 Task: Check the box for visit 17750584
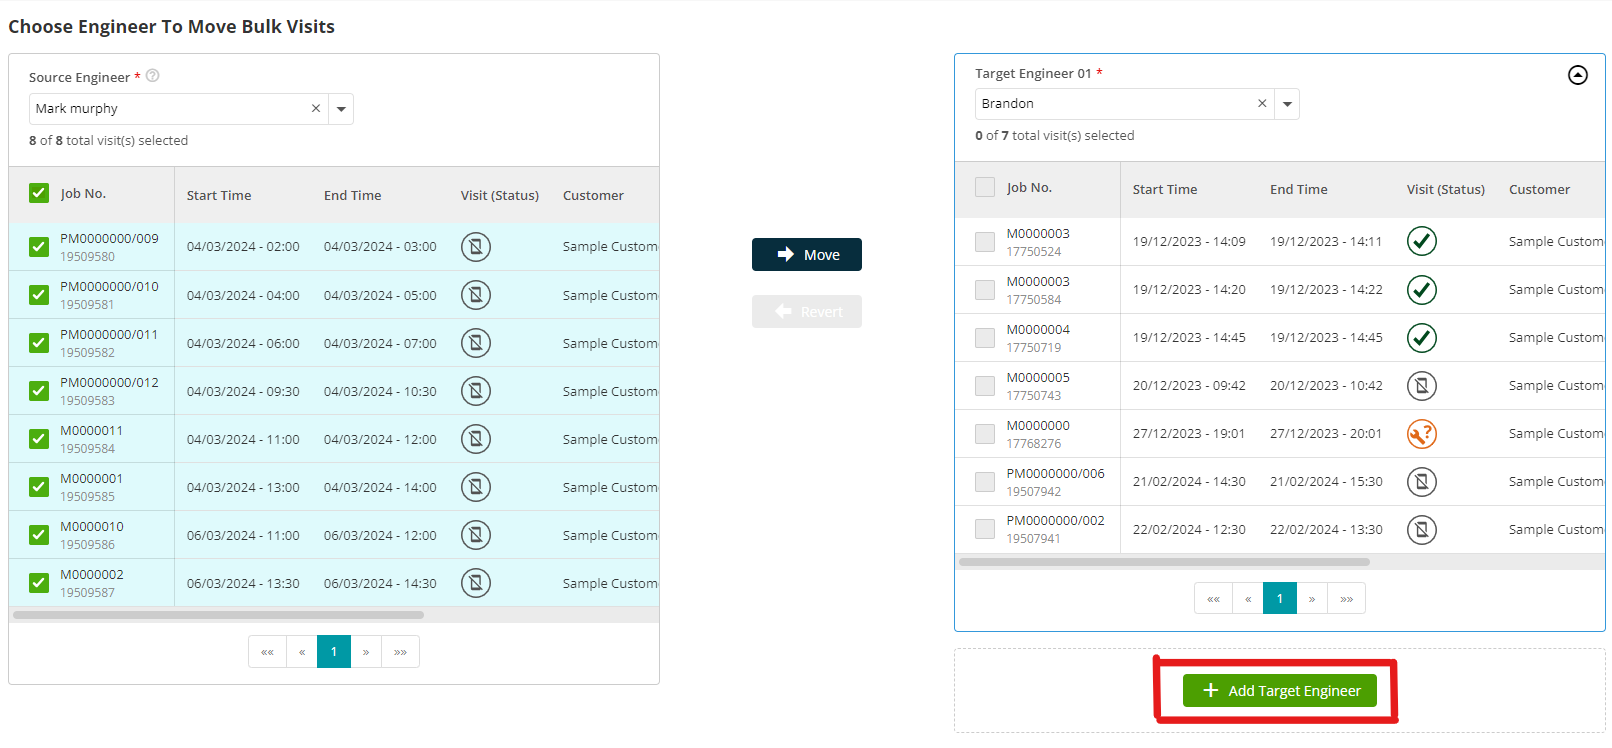[985, 289]
